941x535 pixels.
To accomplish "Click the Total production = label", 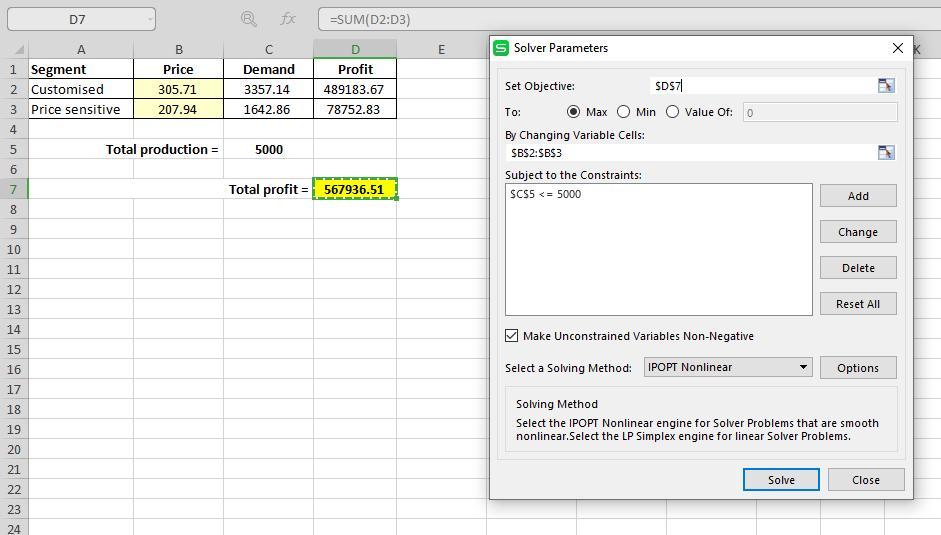I will tap(162, 150).
